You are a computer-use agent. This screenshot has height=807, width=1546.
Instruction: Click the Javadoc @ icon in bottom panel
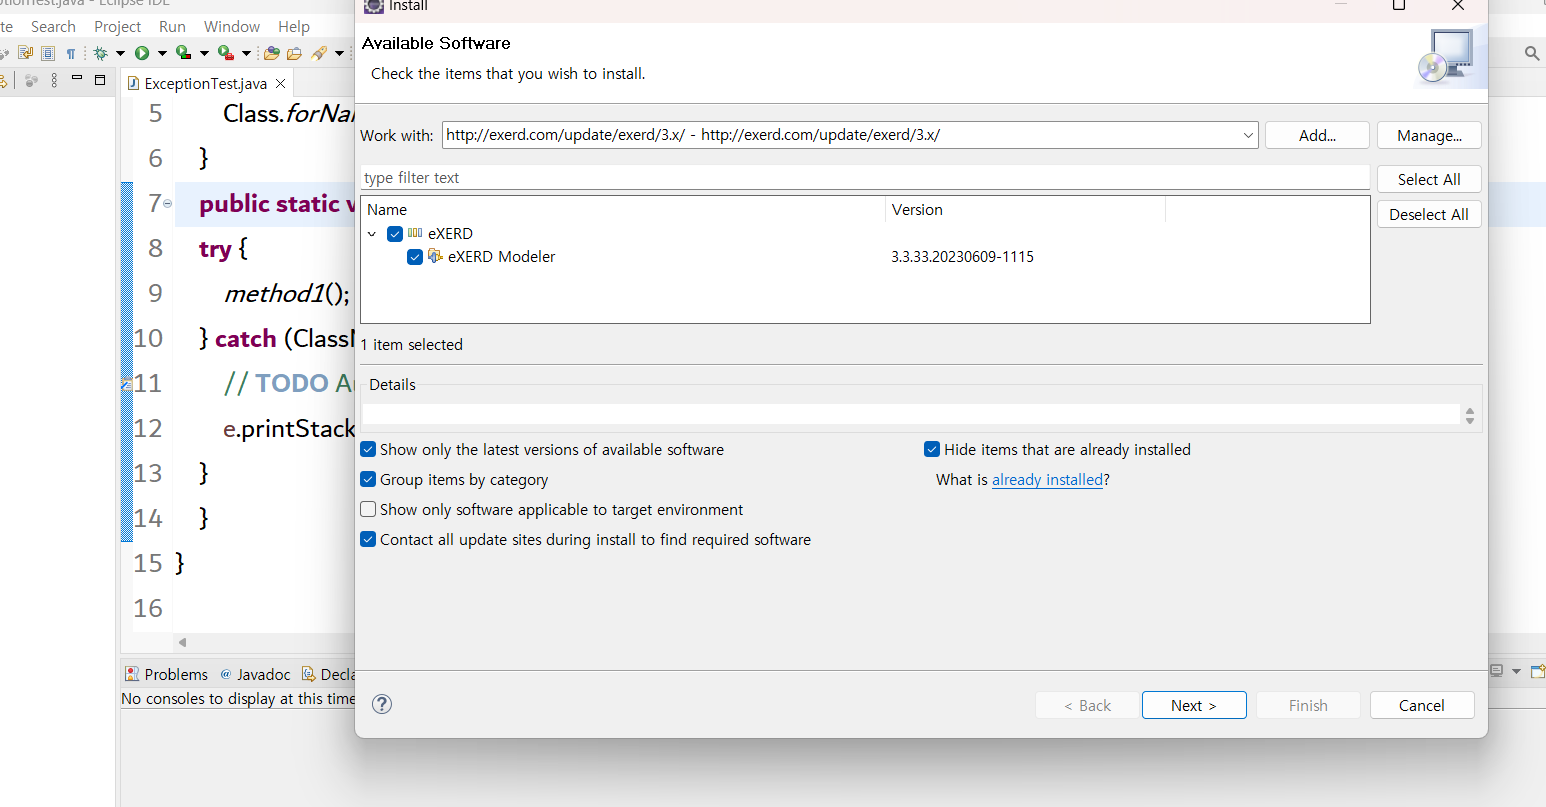[226, 674]
